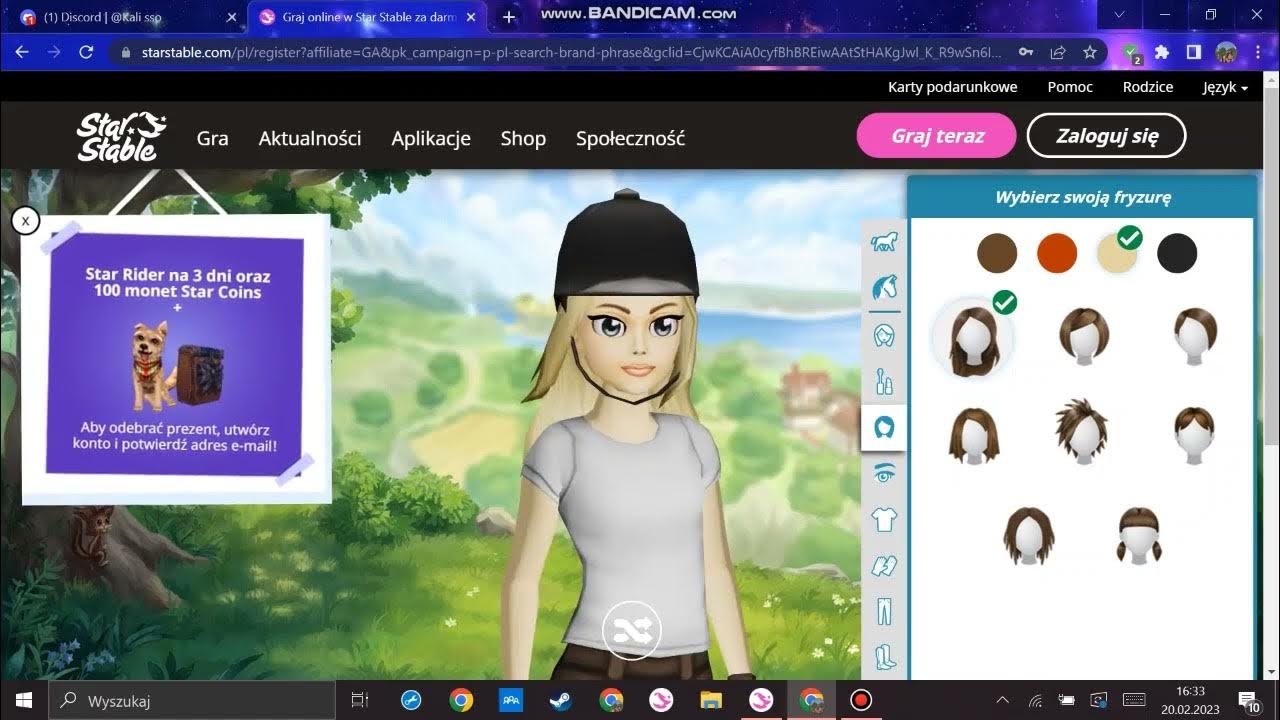Choose the long wavy hairstyle
This screenshot has width=1280, height=720.
coord(973,340)
